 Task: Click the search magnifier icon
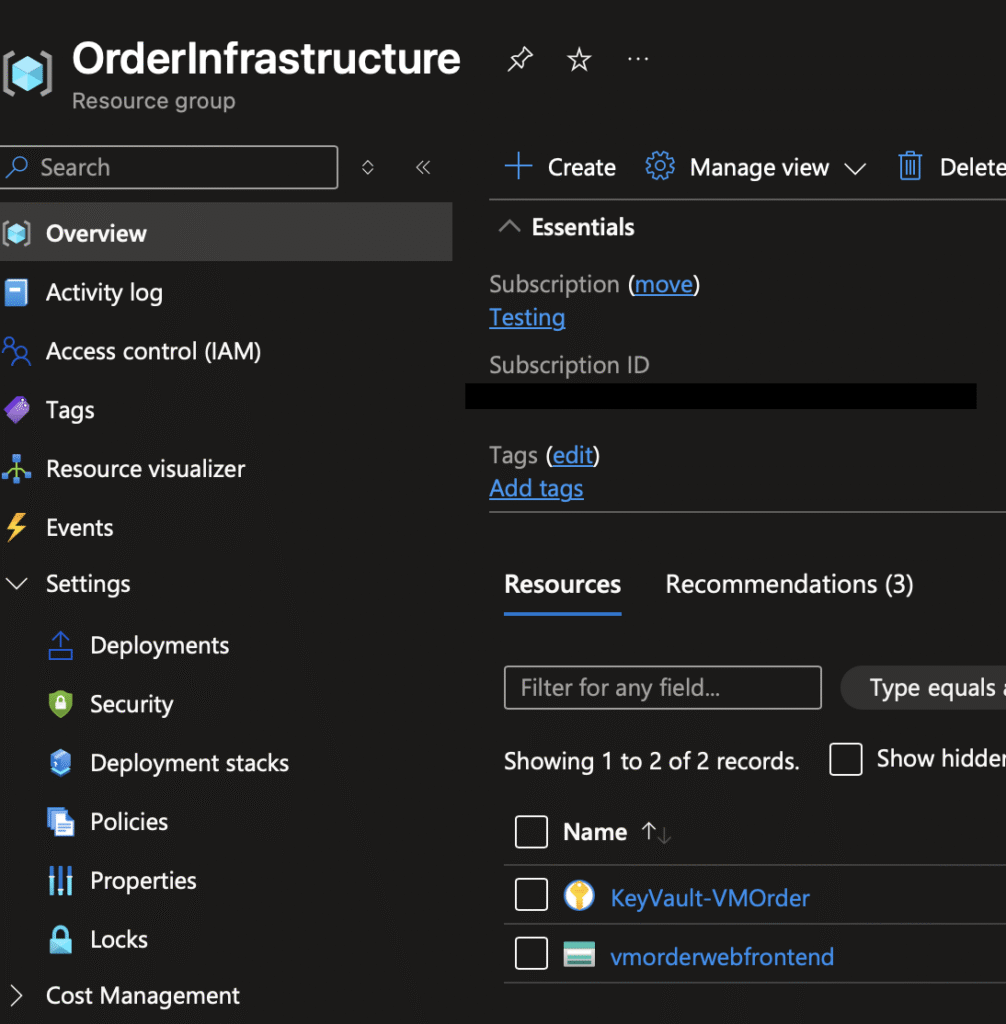(17, 167)
